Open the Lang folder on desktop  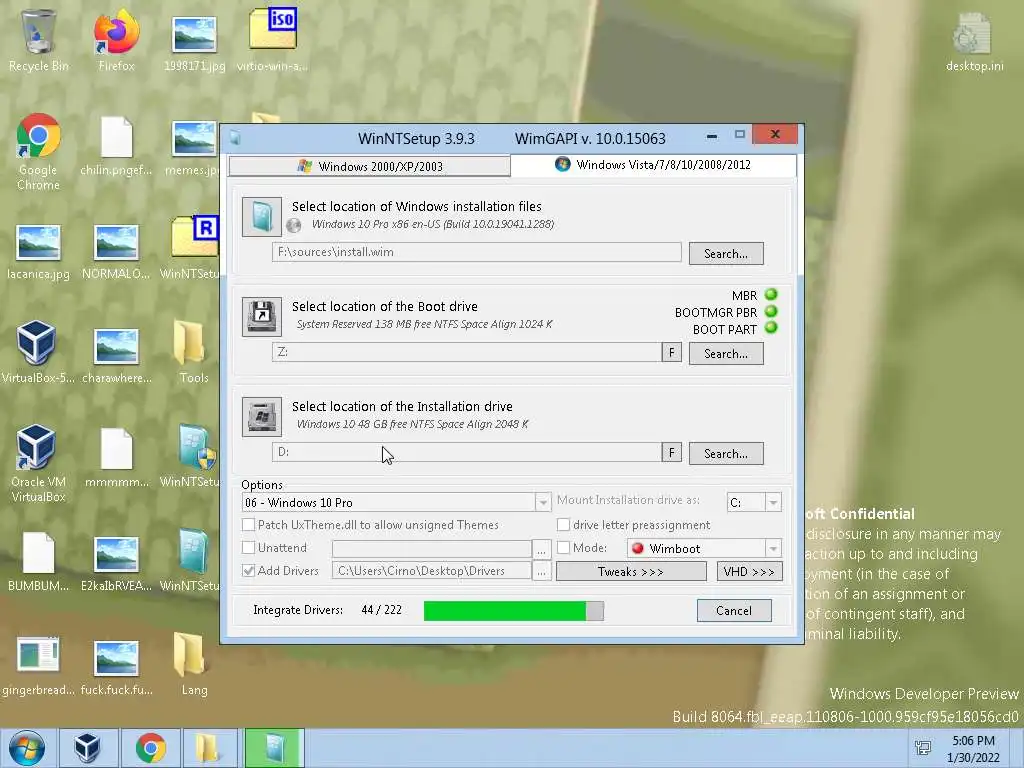point(193,665)
